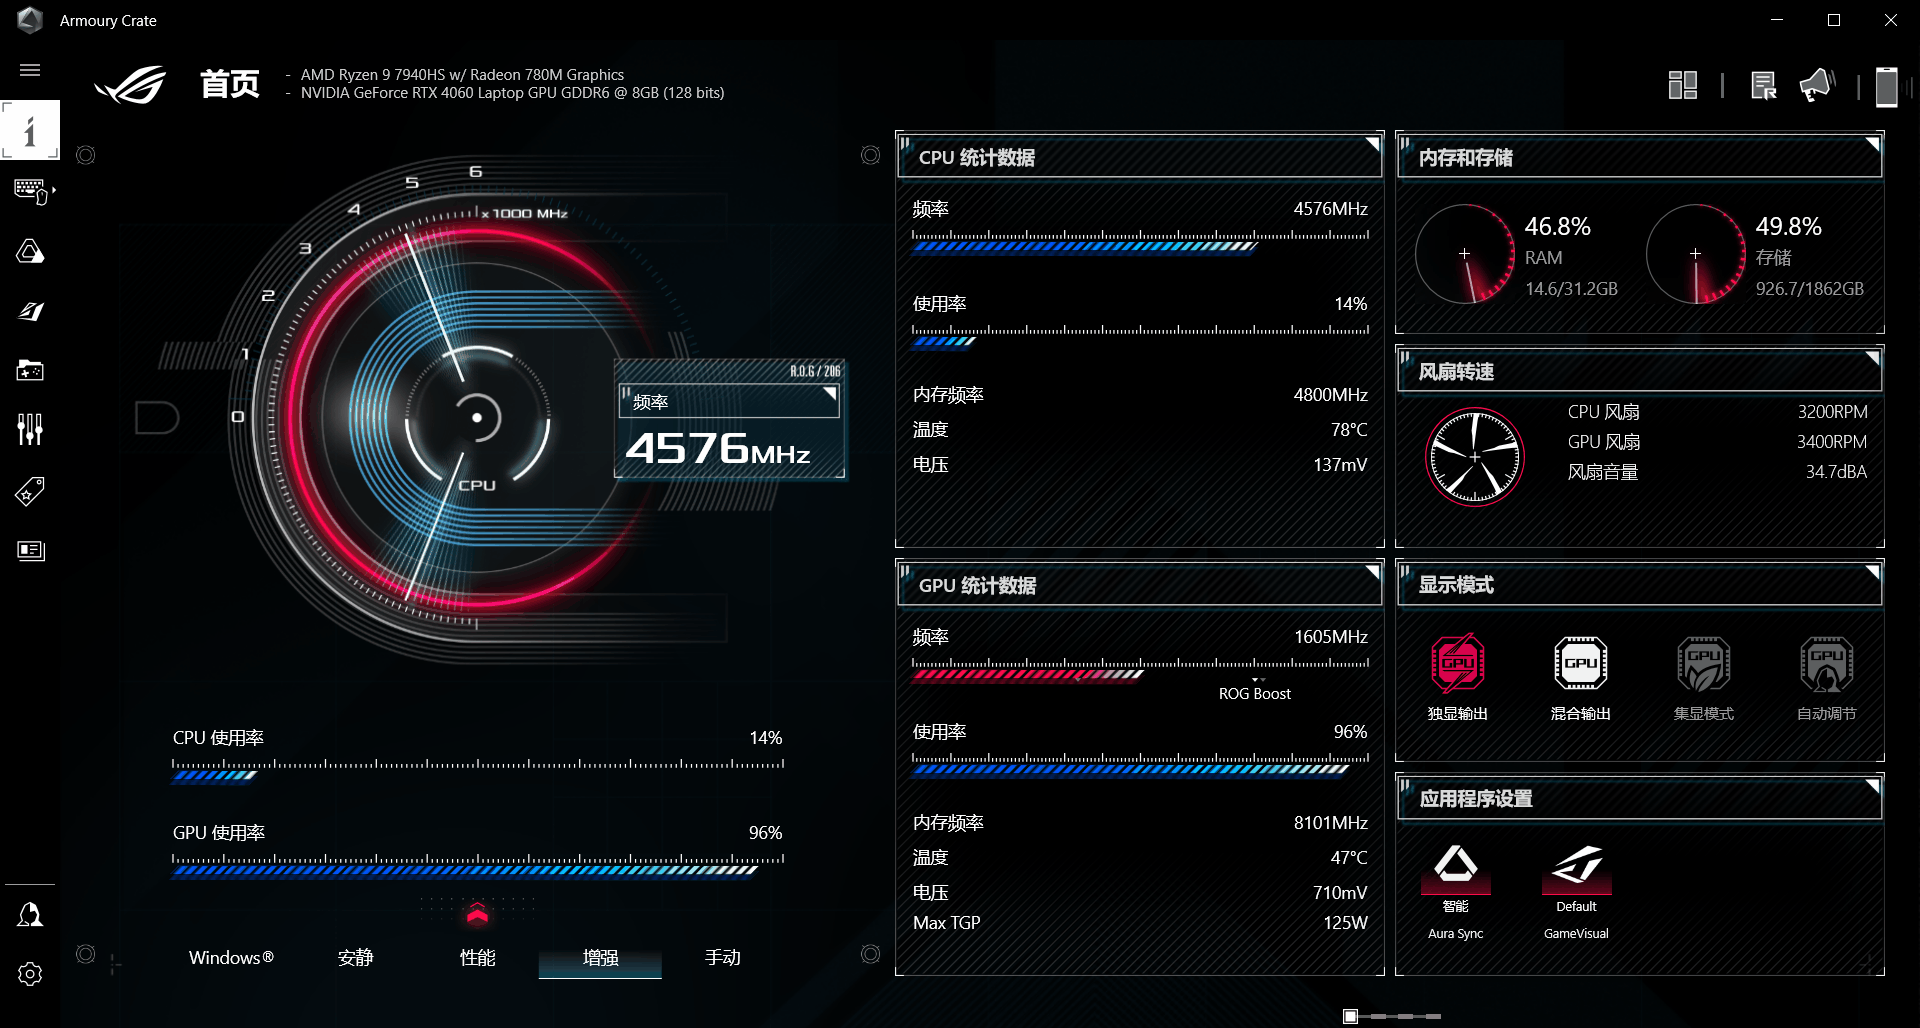Screen dimensions: 1920x1028
Task: Select the Home info icon in sidebar
Action: pyautogui.click(x=30, y=130)
